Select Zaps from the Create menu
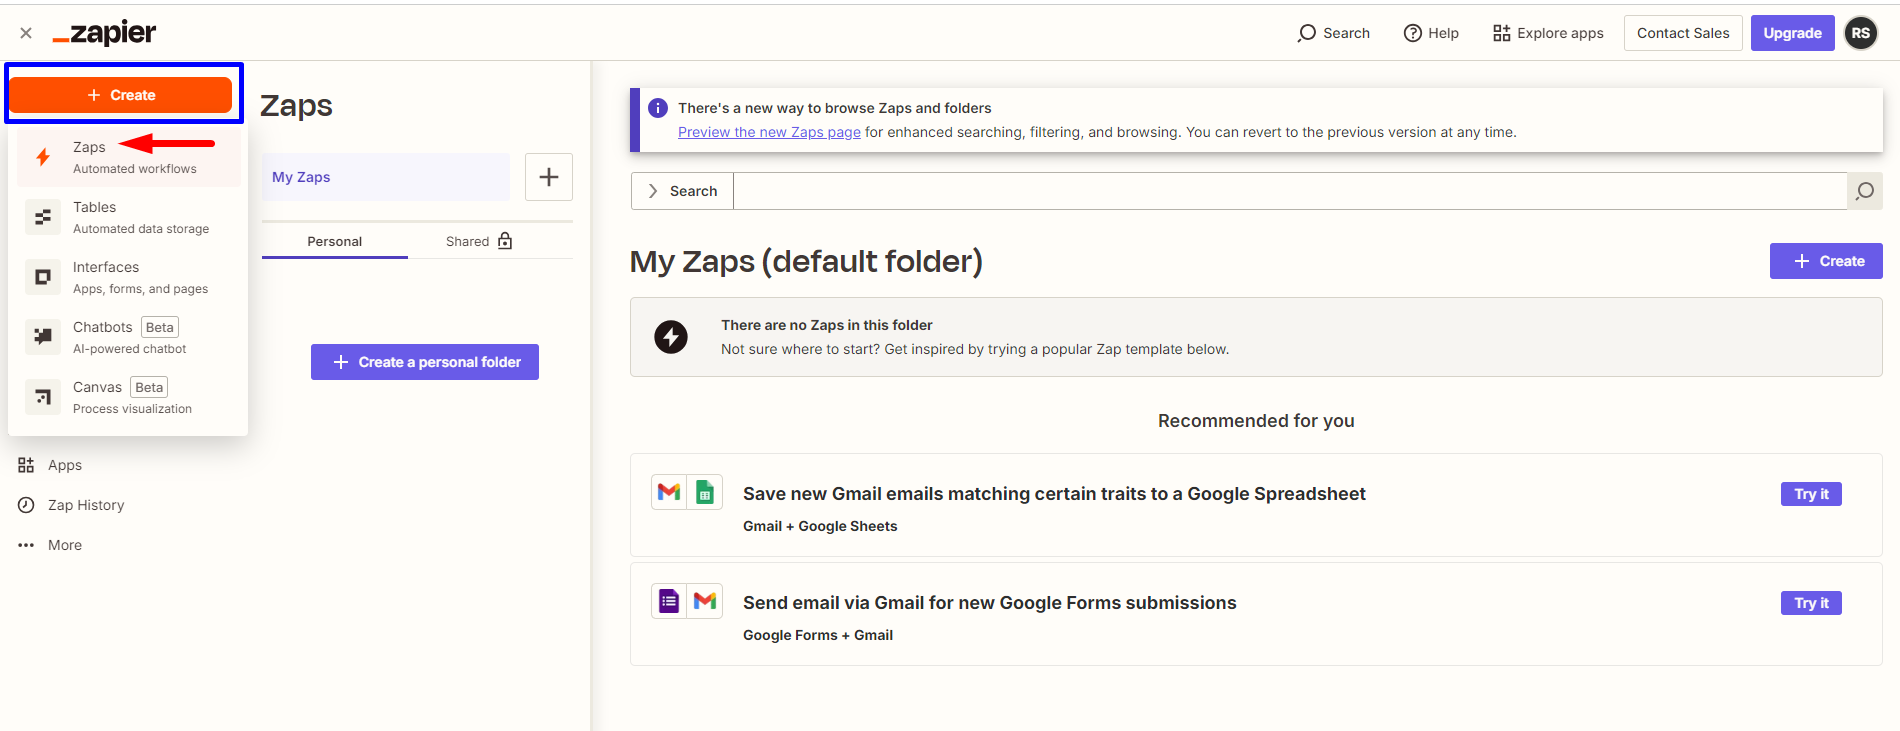1900x731 pixels. click(x=129, y=157)
